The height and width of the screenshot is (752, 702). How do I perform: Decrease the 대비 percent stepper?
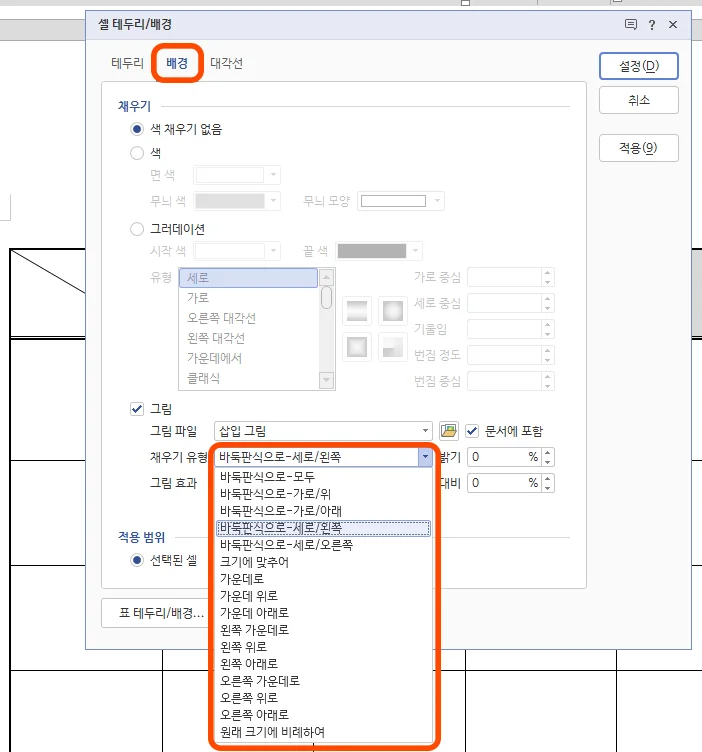(x=548, y=488)
